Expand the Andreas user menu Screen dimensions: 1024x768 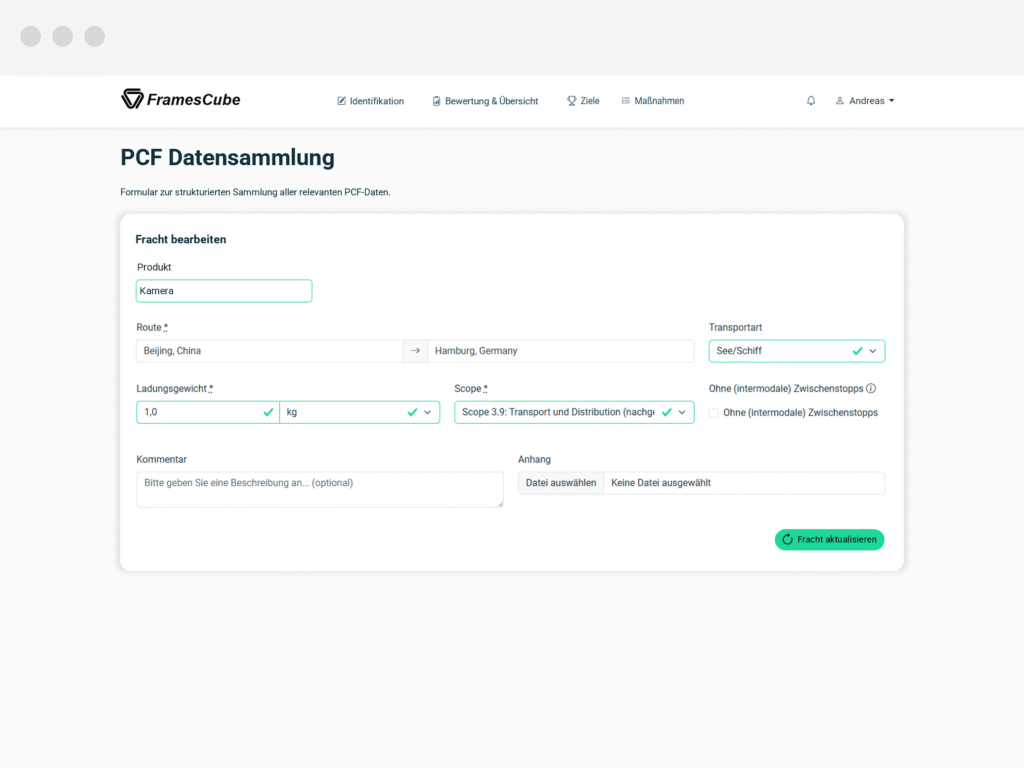click(865, 101)
